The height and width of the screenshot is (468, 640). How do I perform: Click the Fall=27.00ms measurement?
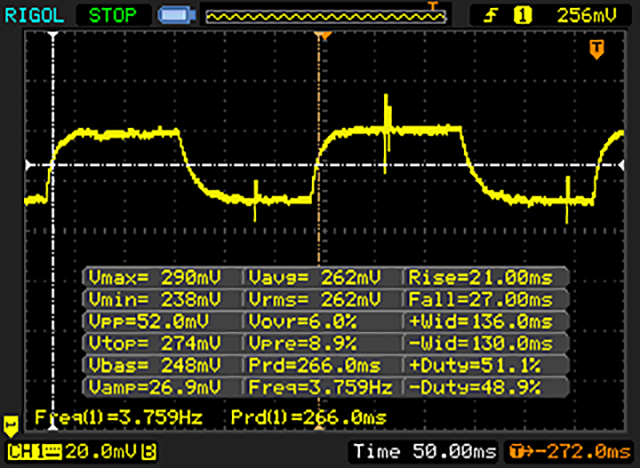click(480, 300)
